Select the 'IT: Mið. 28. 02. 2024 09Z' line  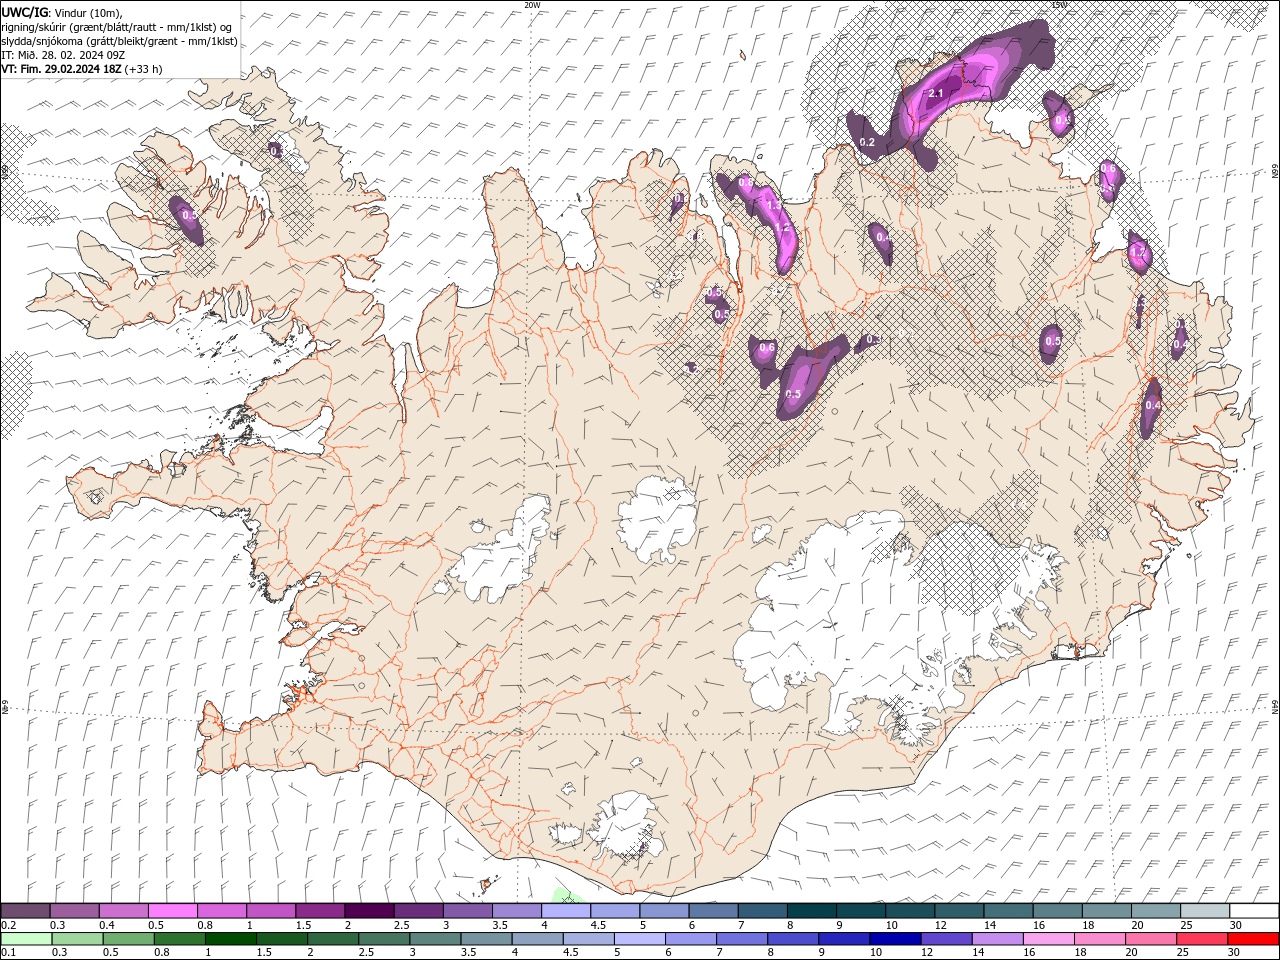pyautogui.click(x=62, y=55)
